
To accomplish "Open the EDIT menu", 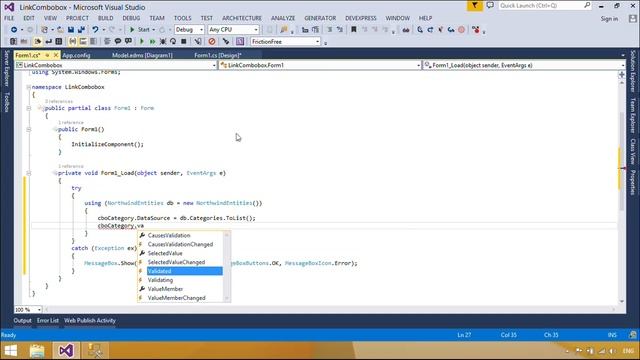I will click(x=29, y=18).
